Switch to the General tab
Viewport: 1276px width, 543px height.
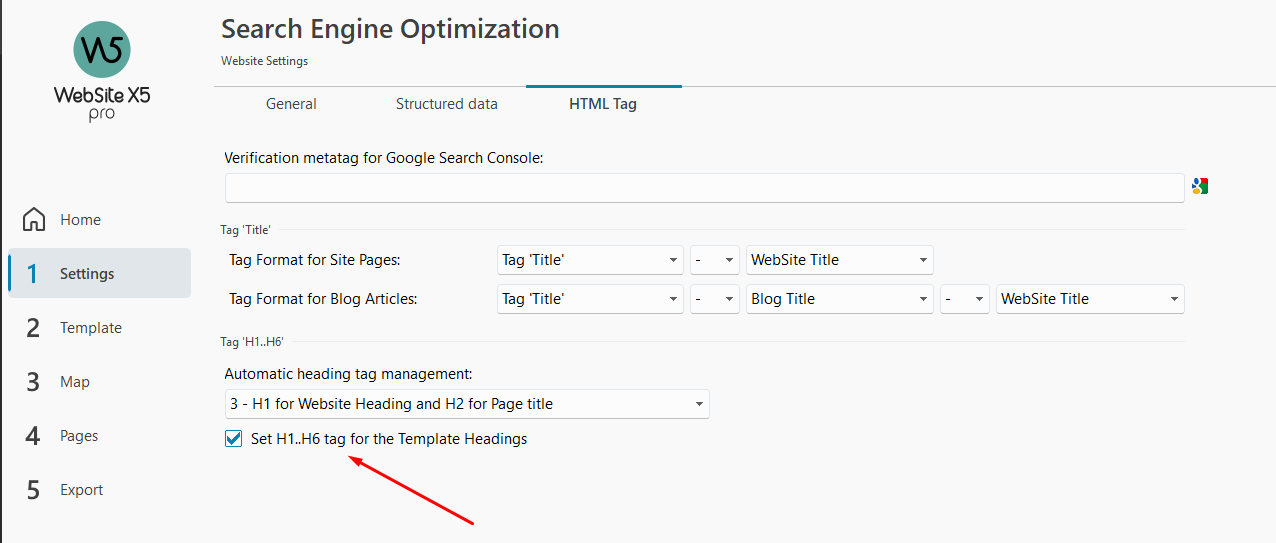point(291,104)
